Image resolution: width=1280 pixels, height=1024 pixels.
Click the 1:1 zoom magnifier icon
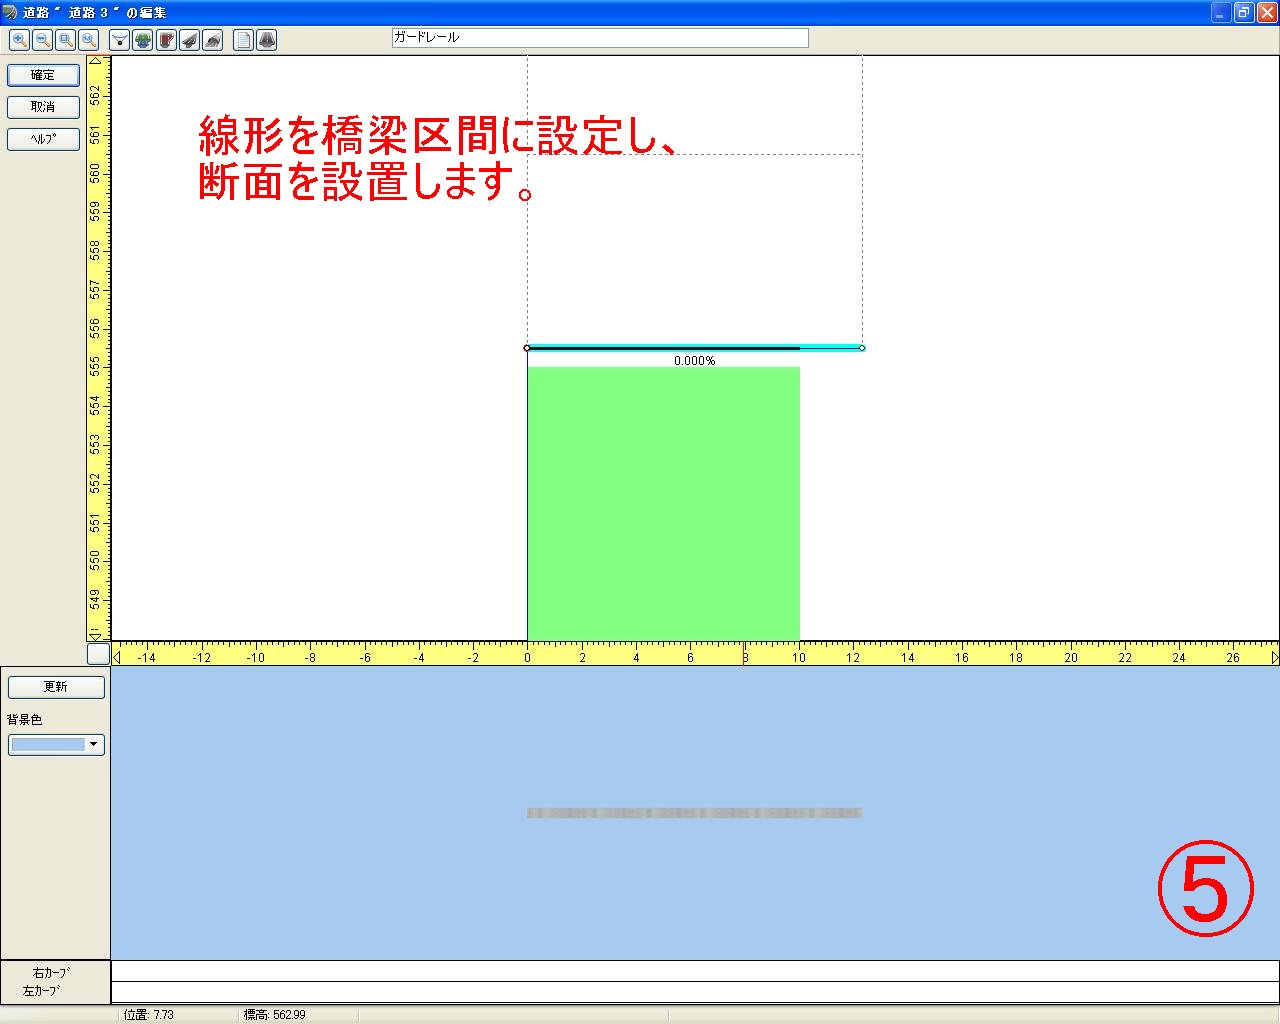click(x=88, y=40)
